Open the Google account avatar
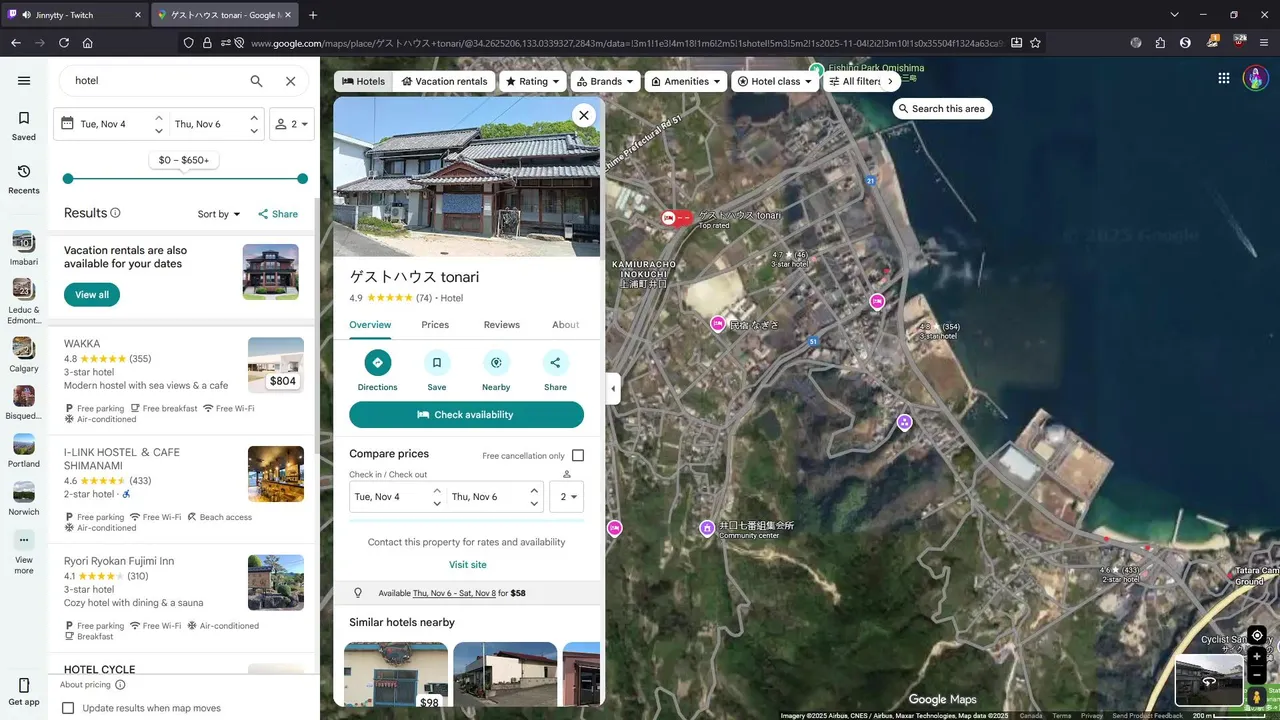The image size is (1280, 720). (x=1256, y=78)
